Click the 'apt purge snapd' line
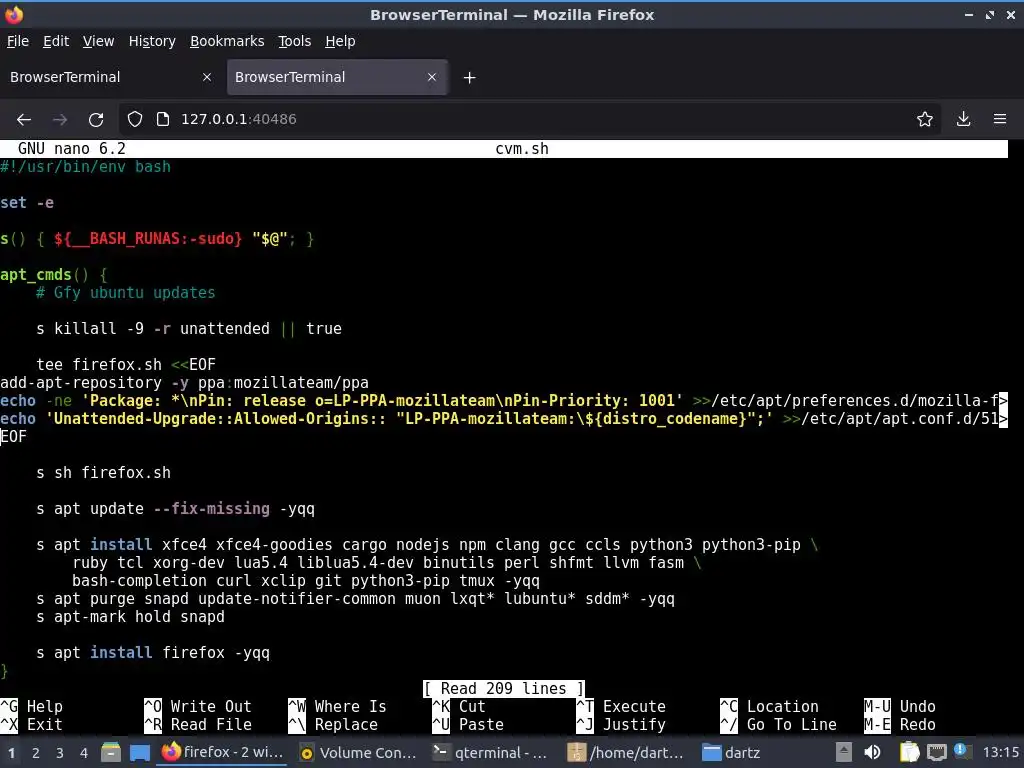The height and width of the screenshot is (768, 1024). pos(355,599)
